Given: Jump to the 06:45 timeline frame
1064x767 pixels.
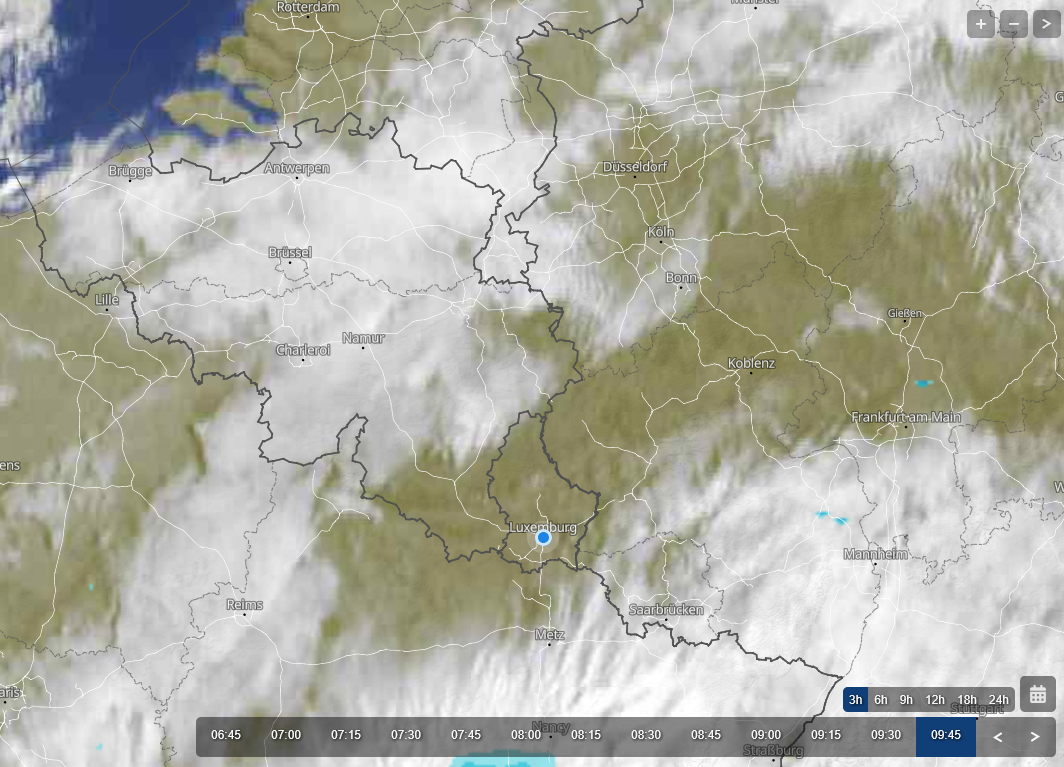Looking at the screenshot, I should click(226, 735).
